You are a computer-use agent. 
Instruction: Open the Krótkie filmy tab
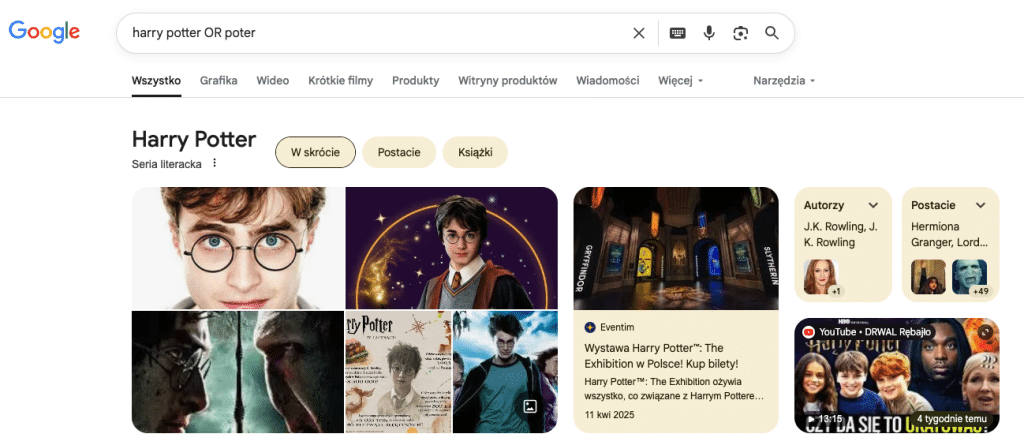pos(340,81)
